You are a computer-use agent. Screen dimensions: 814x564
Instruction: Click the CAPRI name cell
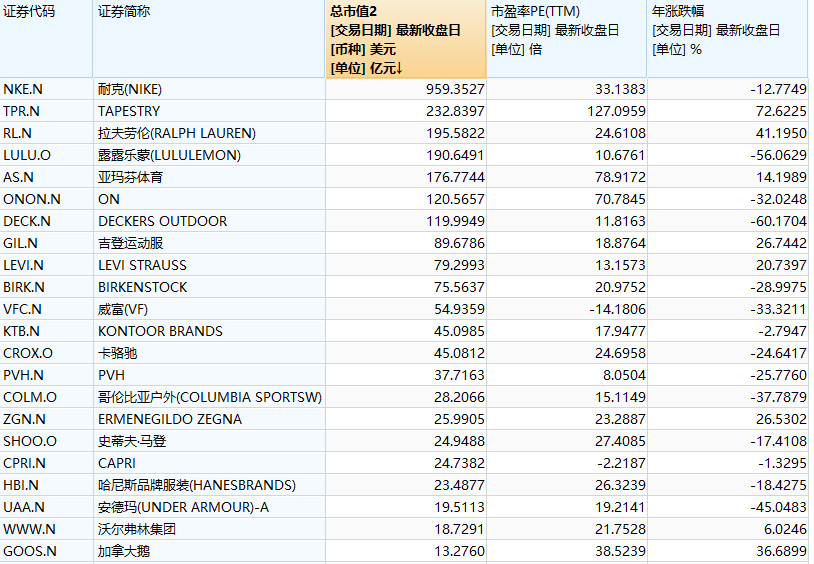(209, 463)
